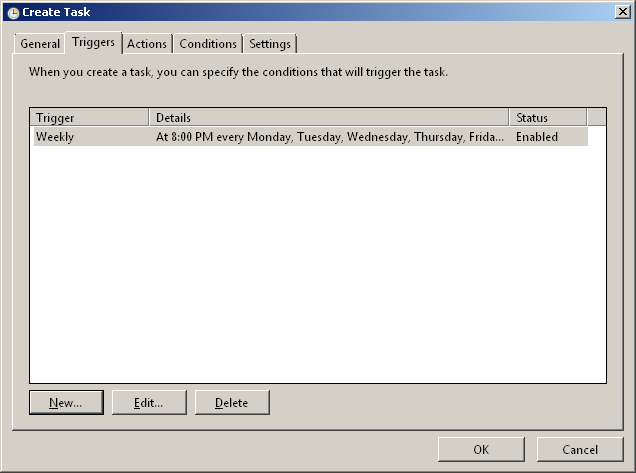
Task: Click the Details column header
Action: (x=328, y=118)
